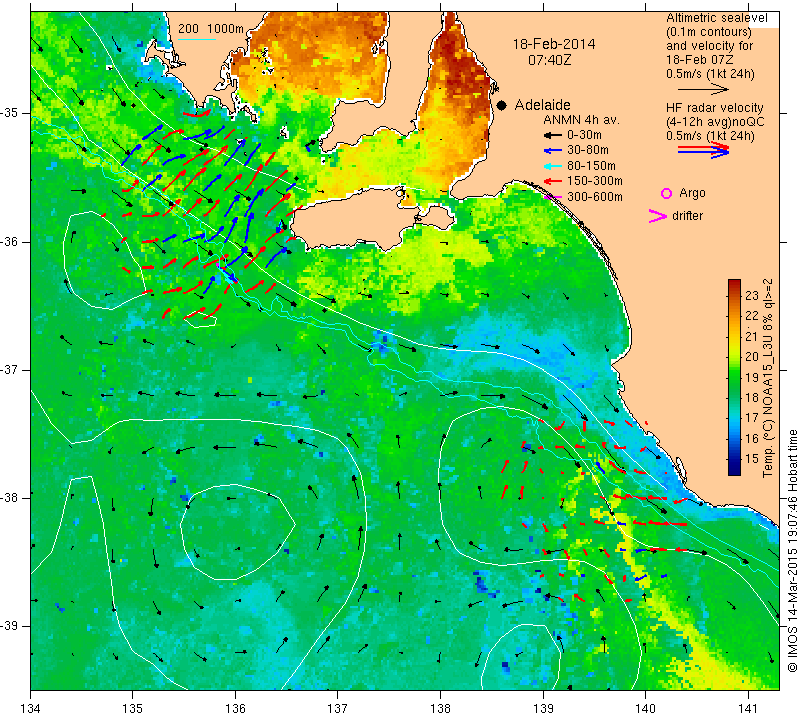
Task: Click the '300-600m' depth label
Action: pos(594,196)
